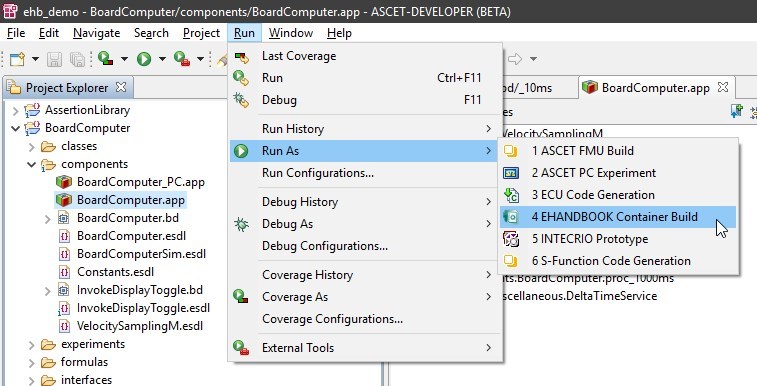The width and height of the screenshot is (757, 386).
Task: Open the Project menu
Action: (201, 33)
